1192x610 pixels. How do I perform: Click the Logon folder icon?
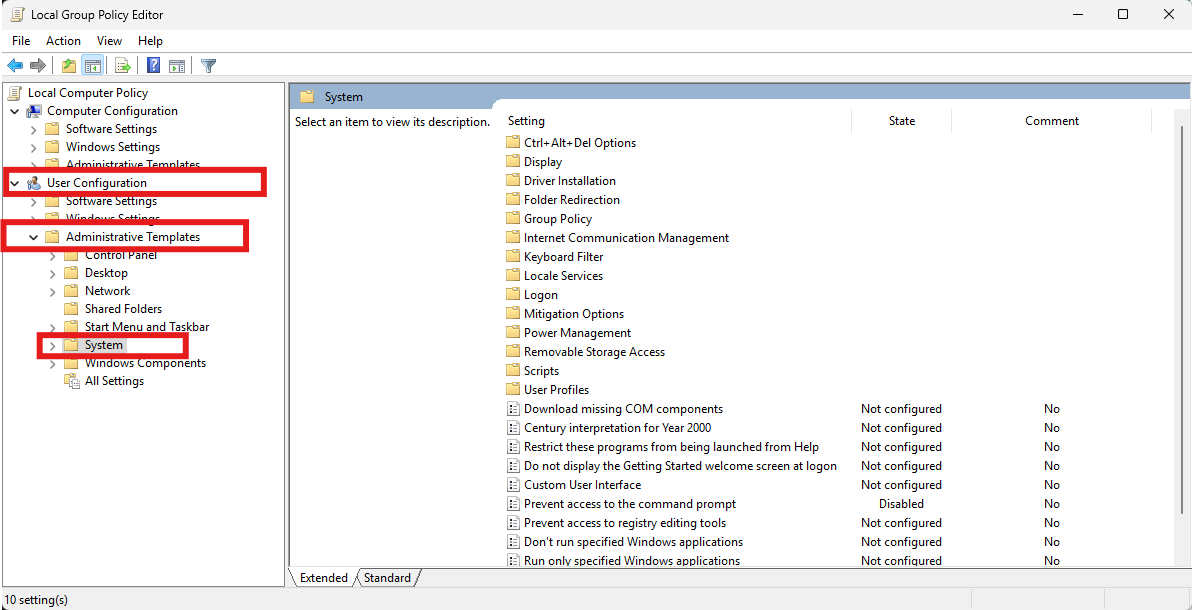point(514,294)
